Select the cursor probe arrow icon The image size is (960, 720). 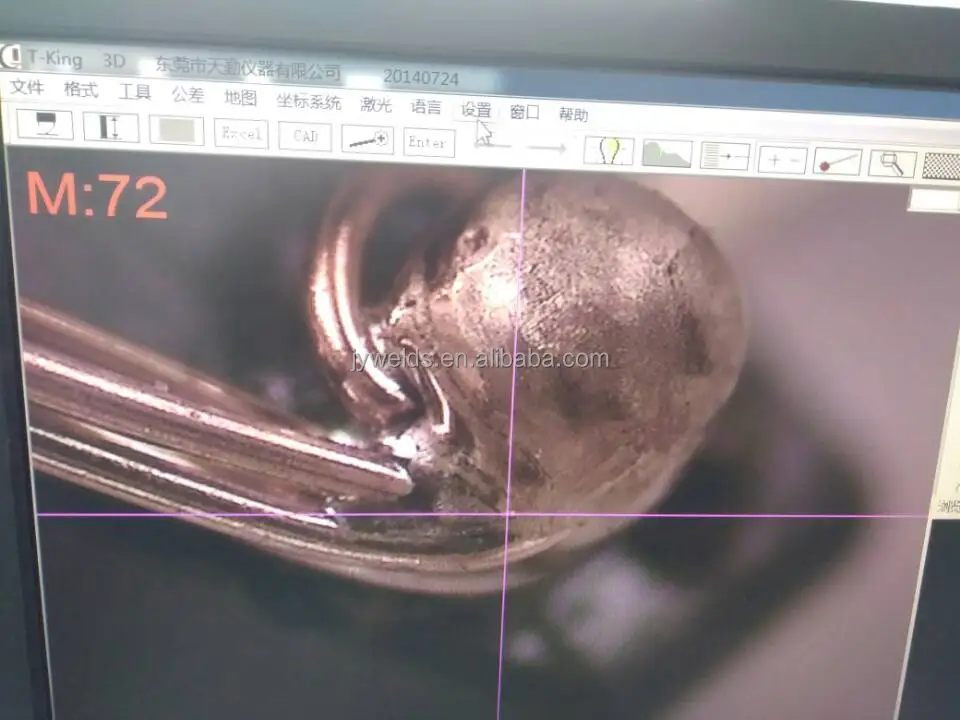(x=486, y=140)
